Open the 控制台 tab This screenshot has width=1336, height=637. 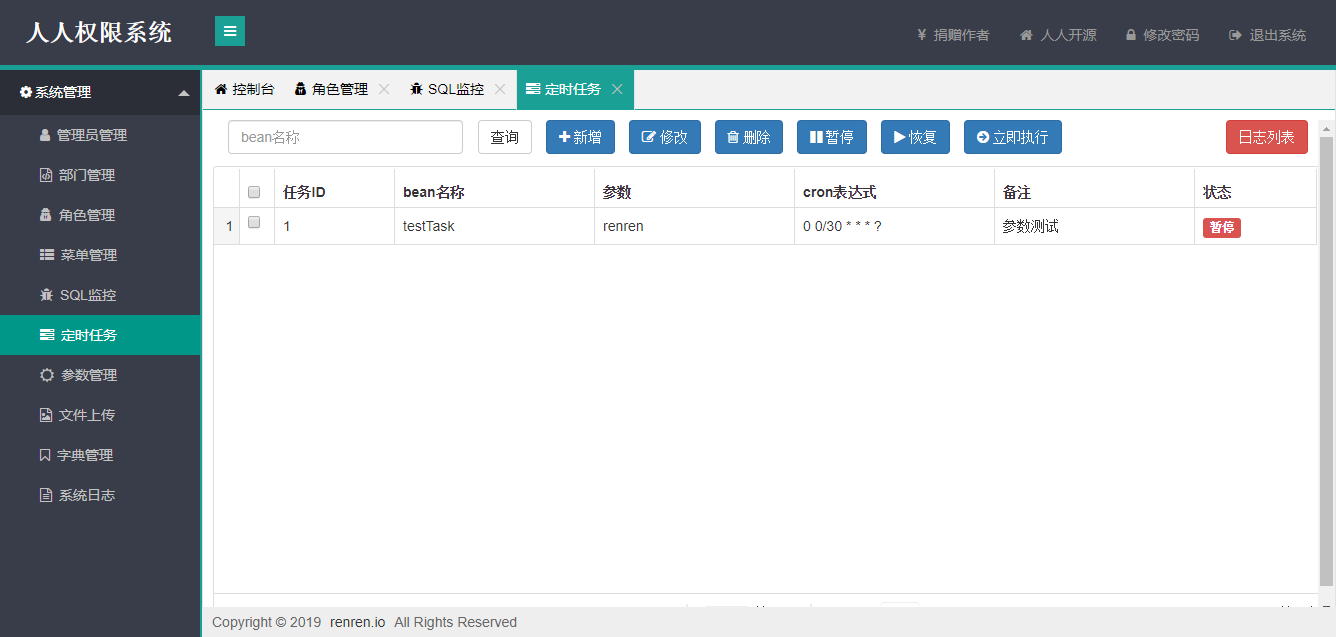point(244,89)
